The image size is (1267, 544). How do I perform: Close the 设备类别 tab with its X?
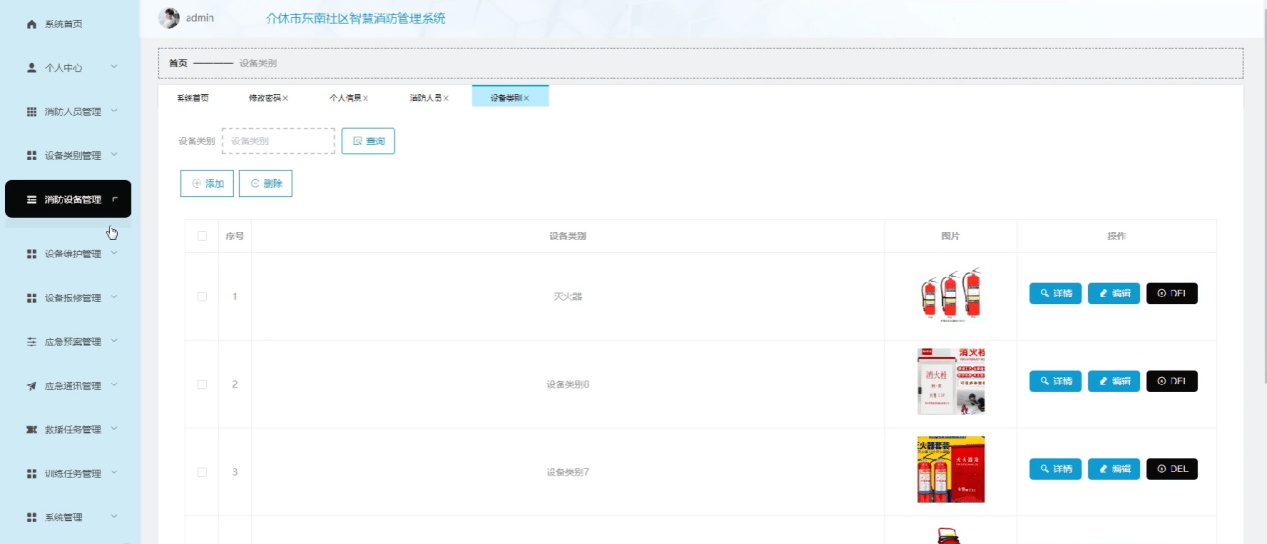(526, 98)
